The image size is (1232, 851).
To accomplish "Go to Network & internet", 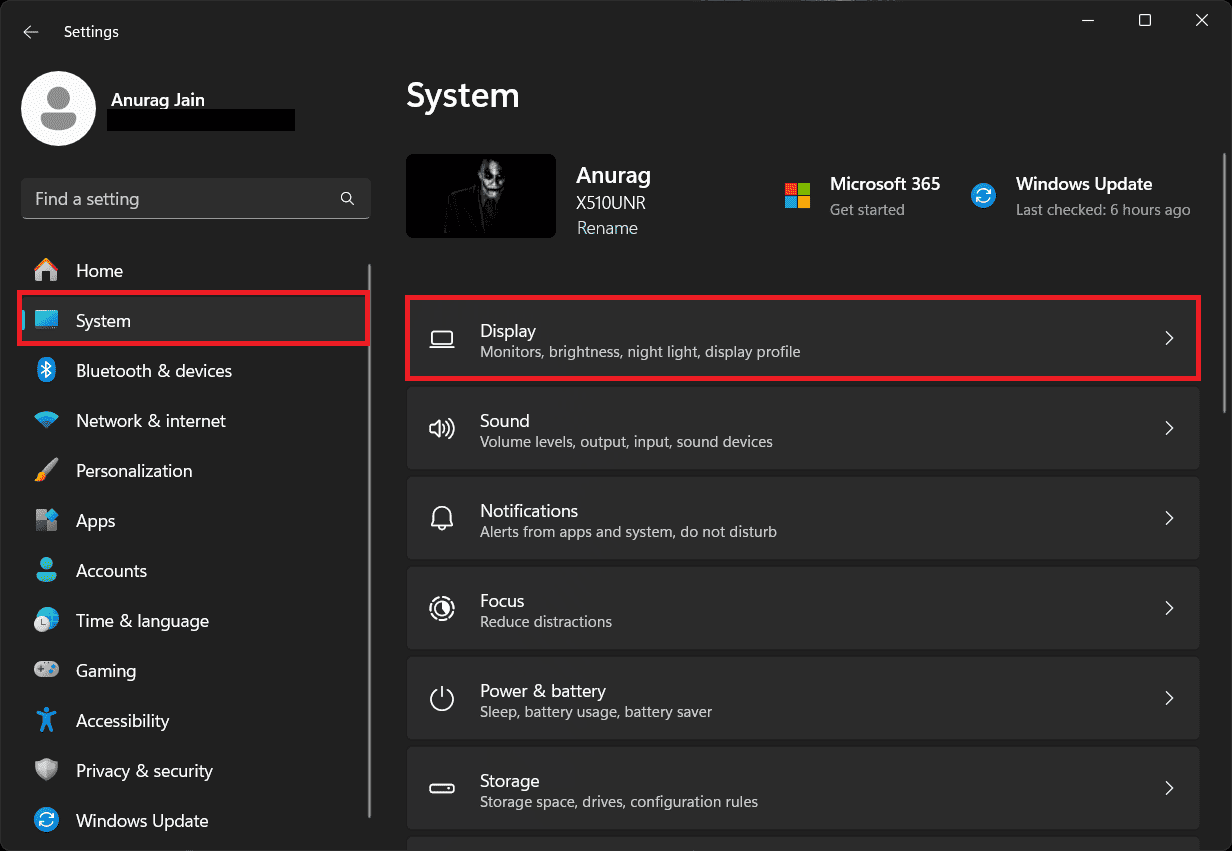I will [194, 420].
